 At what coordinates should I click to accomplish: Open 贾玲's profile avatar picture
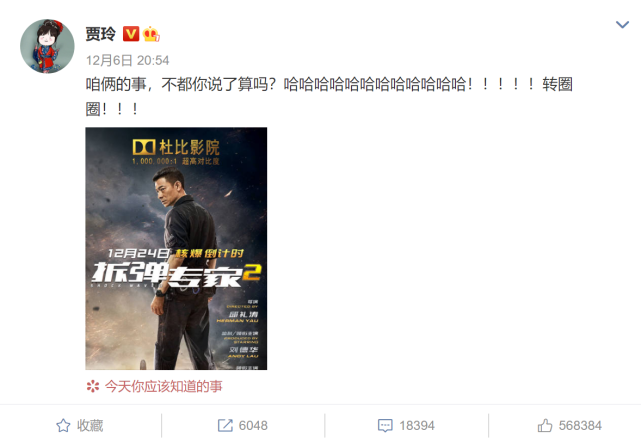[47, 46]
